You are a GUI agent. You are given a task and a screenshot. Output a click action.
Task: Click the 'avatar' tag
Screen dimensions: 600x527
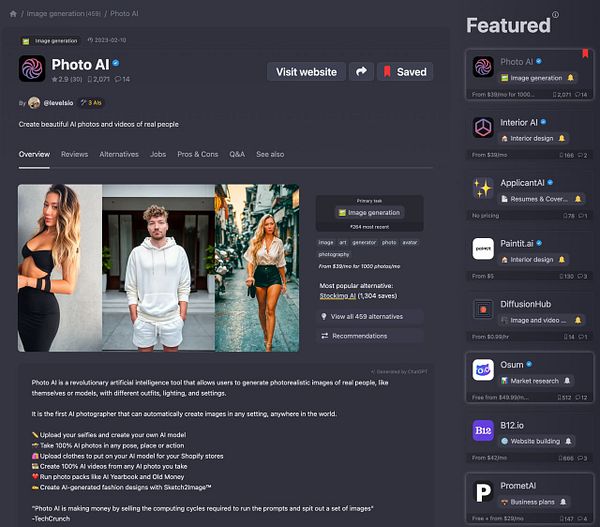[x=409, y=243]
